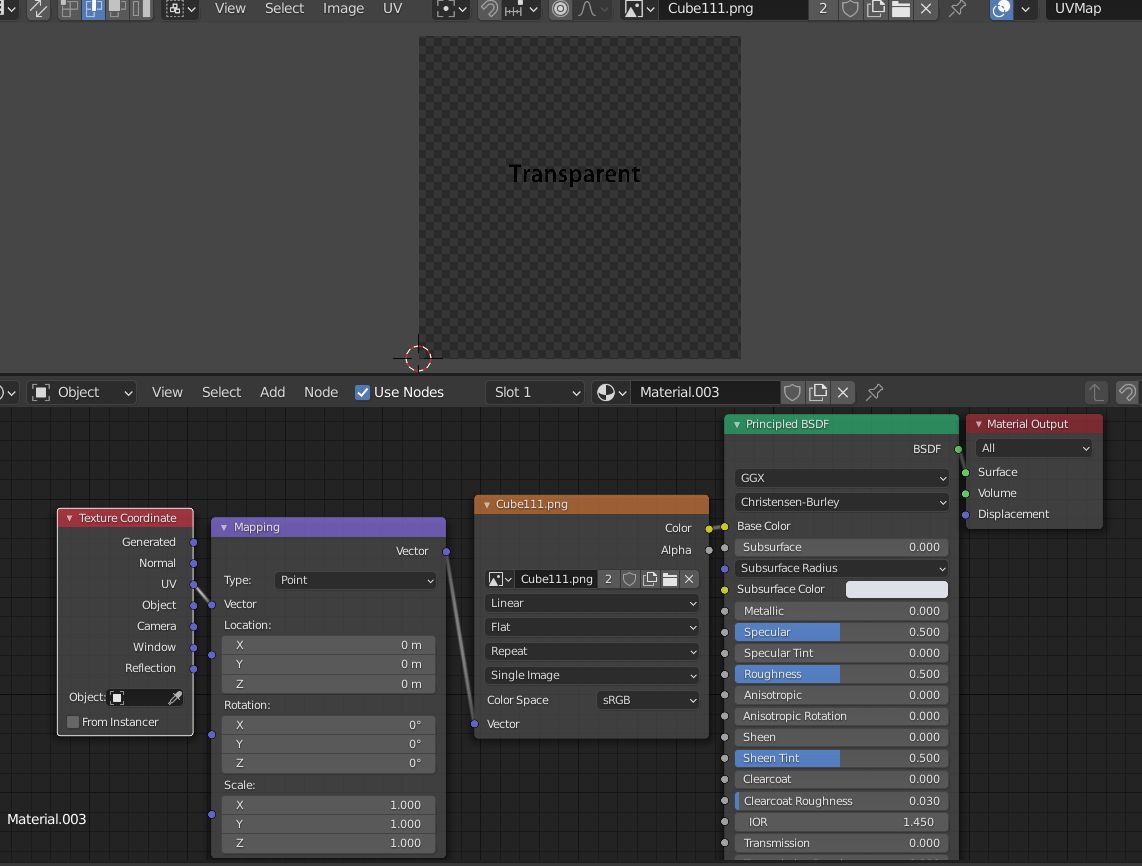
Task: Open Color Space sRGB dropdown
Action: tap(648, 700)
